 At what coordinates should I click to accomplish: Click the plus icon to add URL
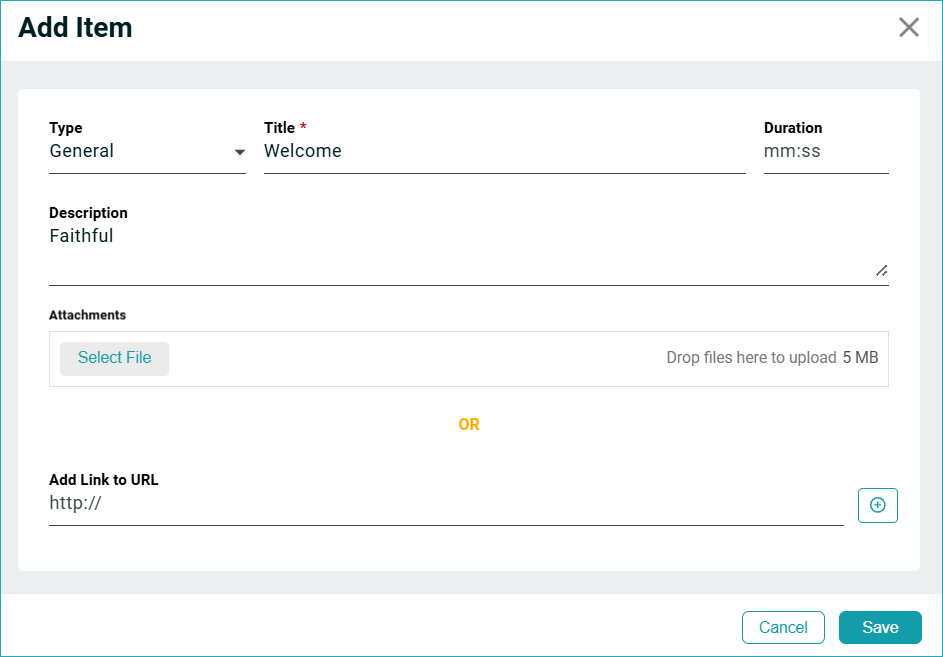877,505
